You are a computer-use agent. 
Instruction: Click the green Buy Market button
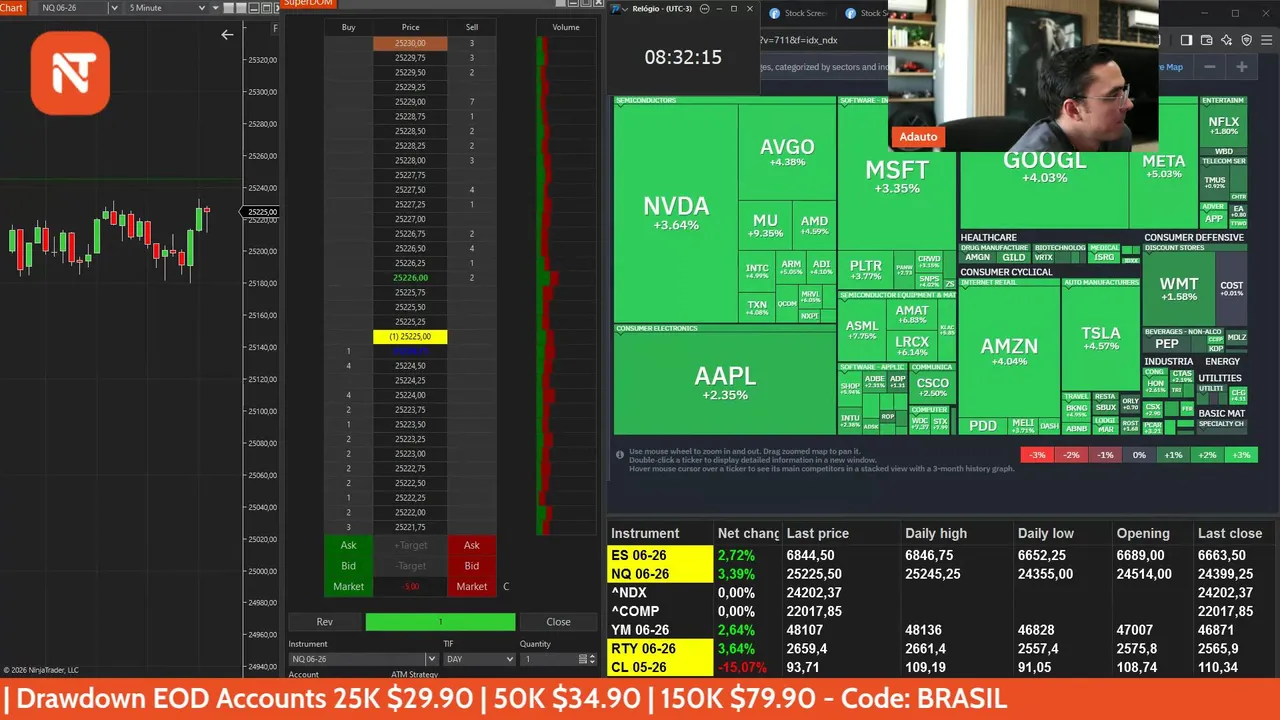[x=348, y=587]
